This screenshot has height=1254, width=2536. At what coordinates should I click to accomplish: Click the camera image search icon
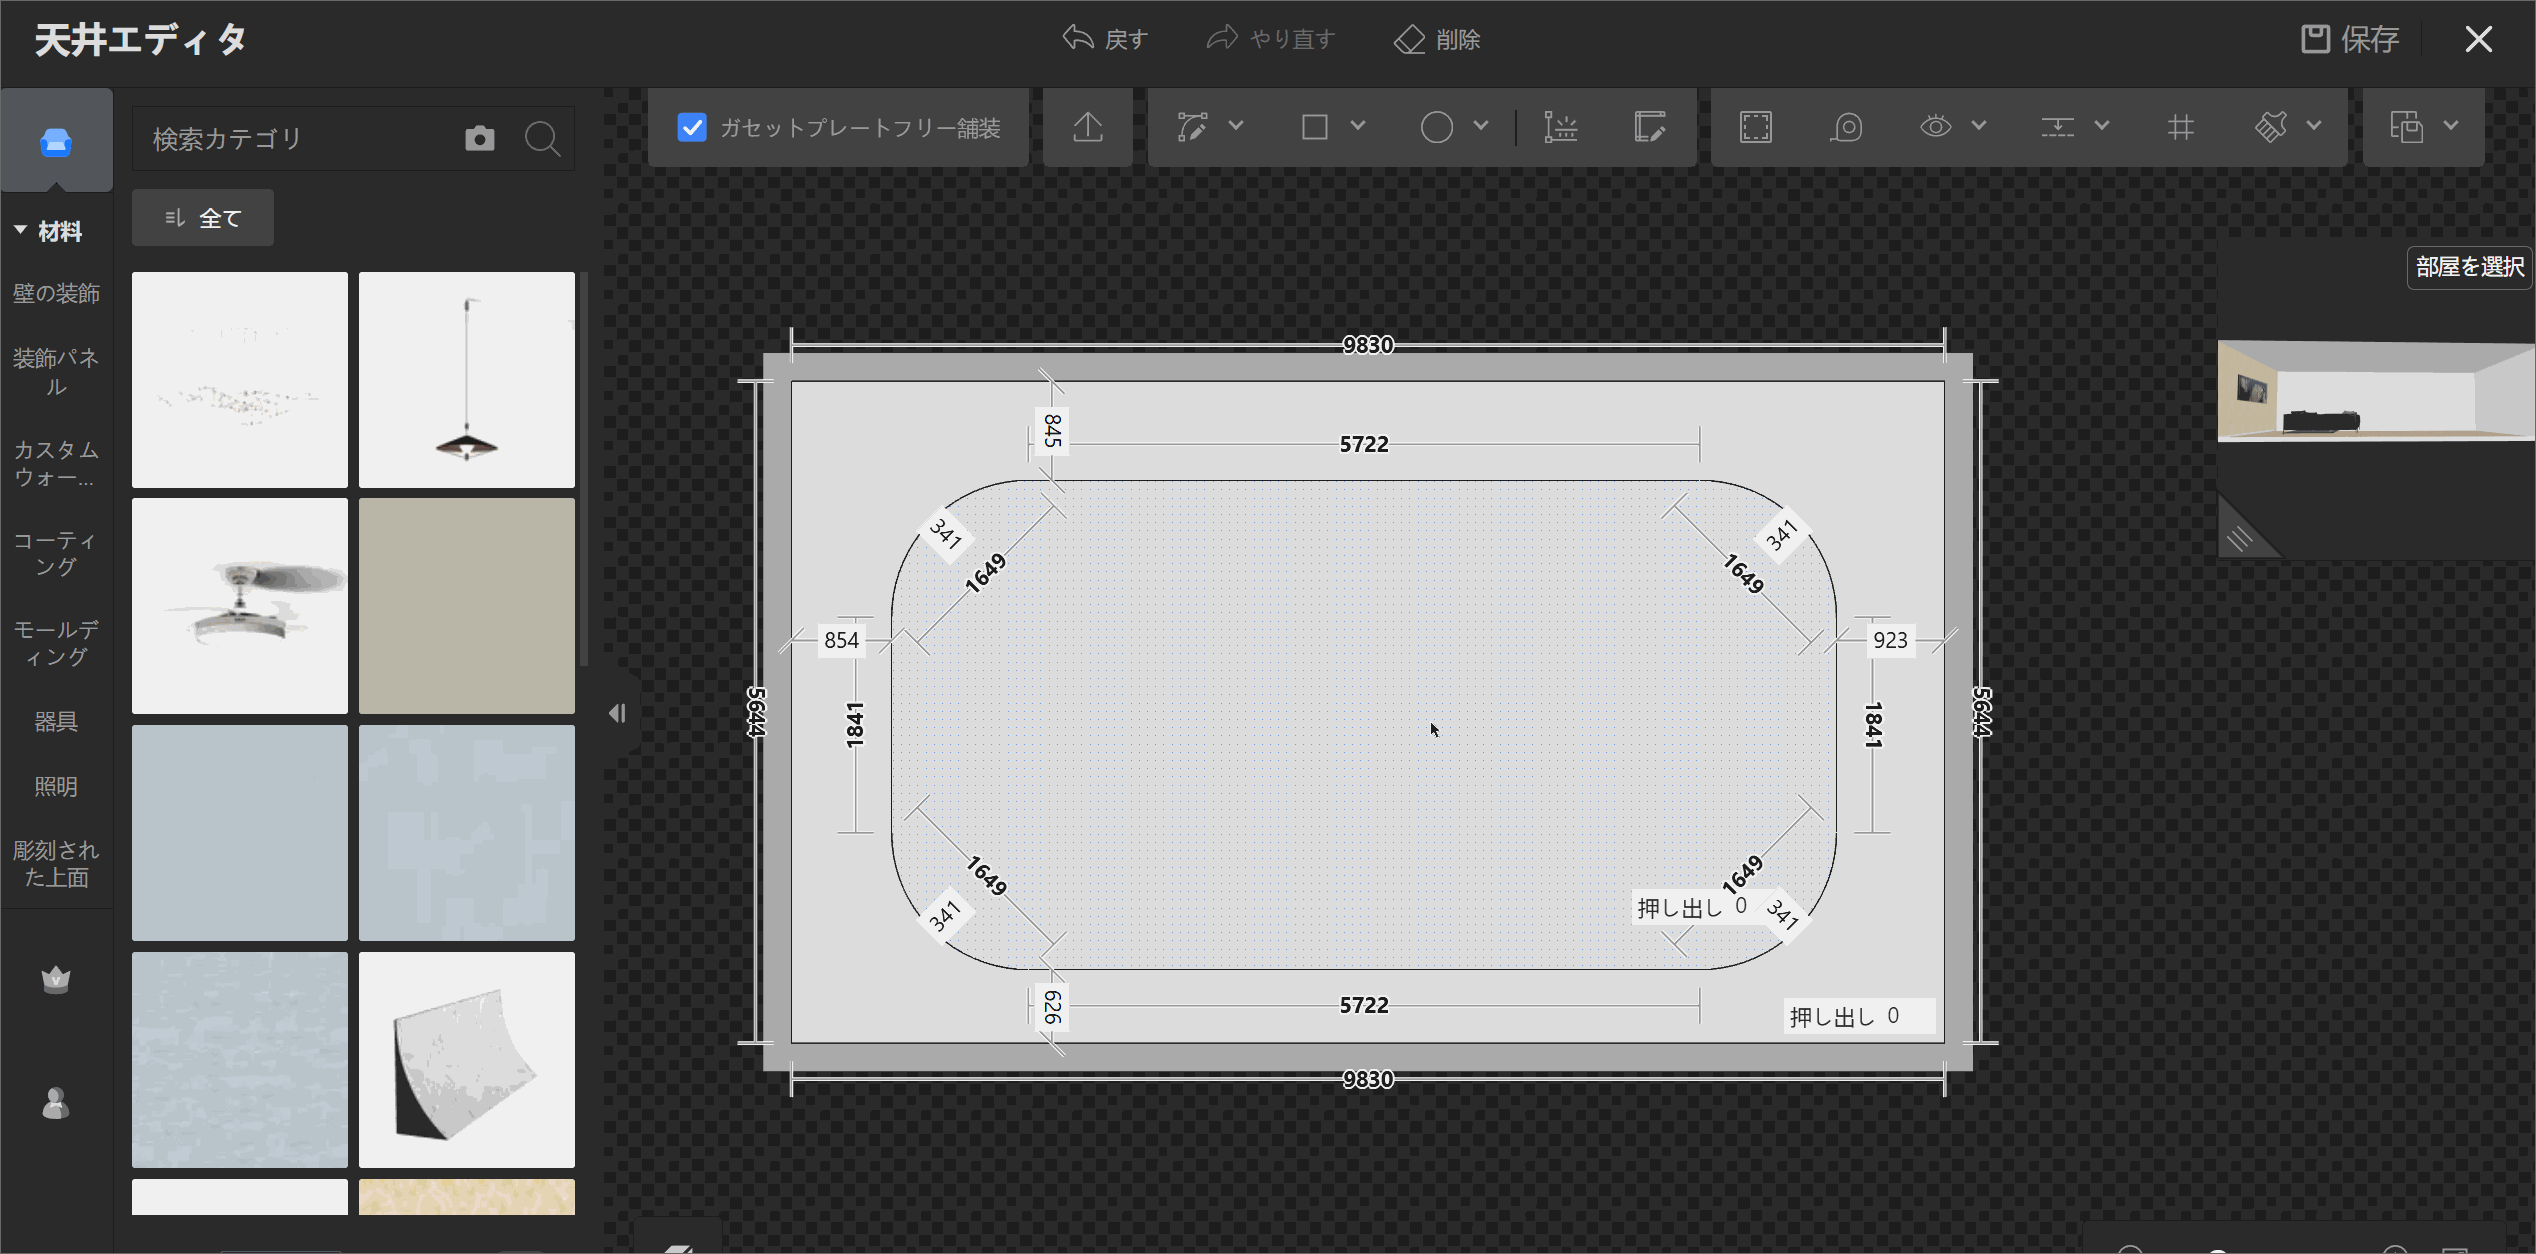pyautogui.click(x=480, y=138)
